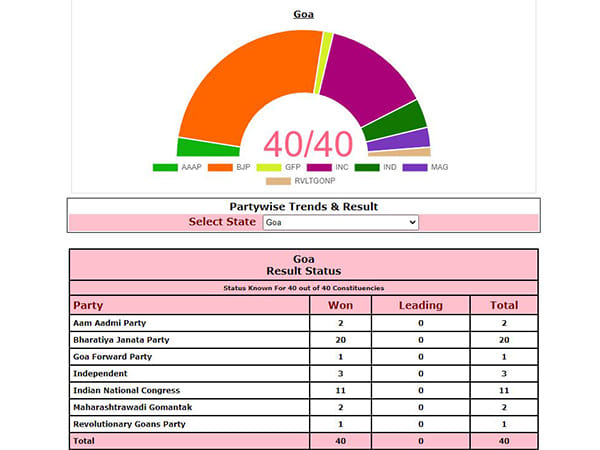Select the Indian National Congress row name
Image resolution: width=600 pixels, height=450 pixels.
[x=126, y=390]
